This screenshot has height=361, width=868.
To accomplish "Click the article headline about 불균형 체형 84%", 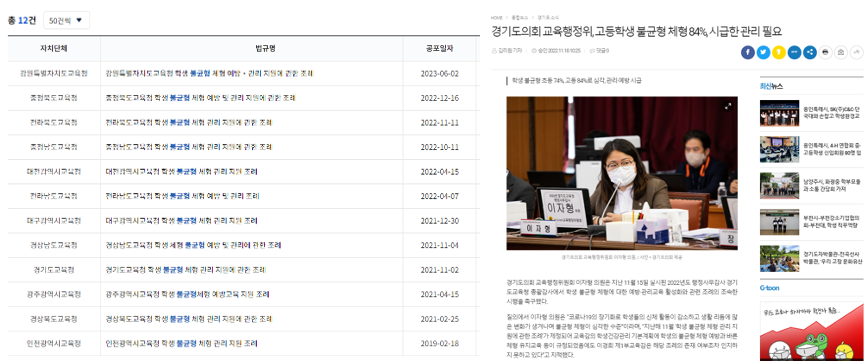I will 636,32.
